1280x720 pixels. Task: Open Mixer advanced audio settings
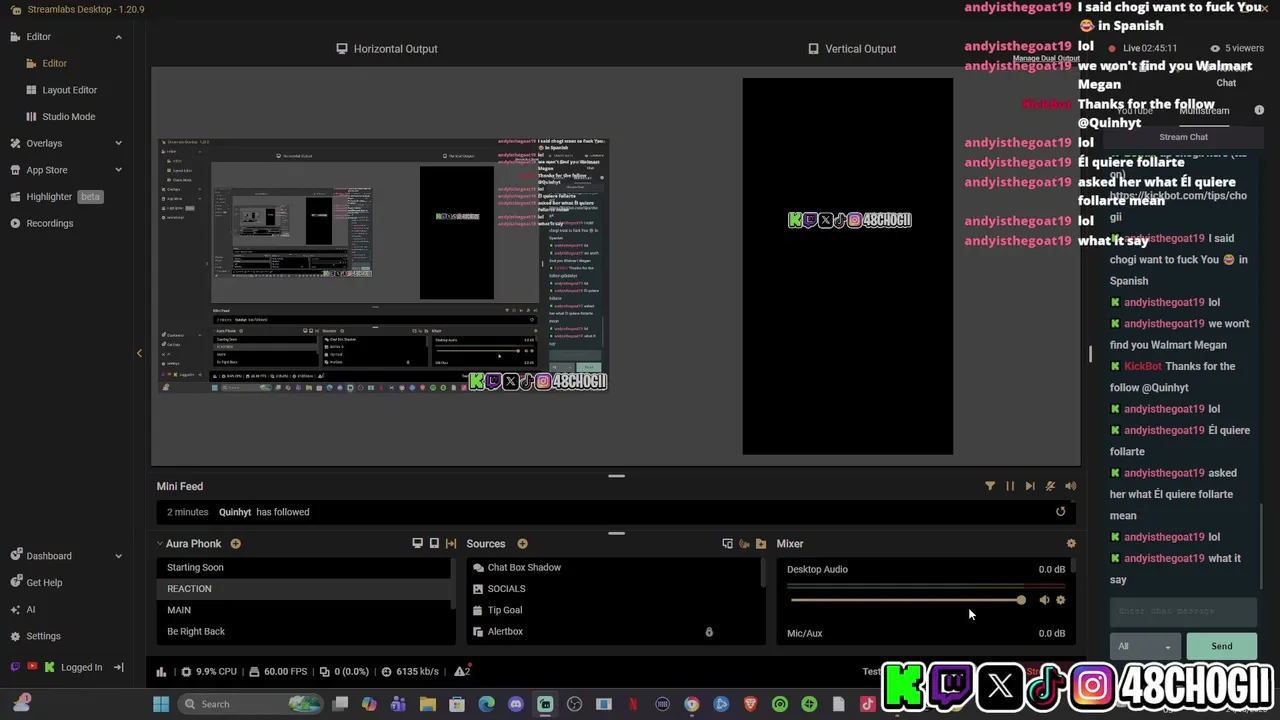1071,544
